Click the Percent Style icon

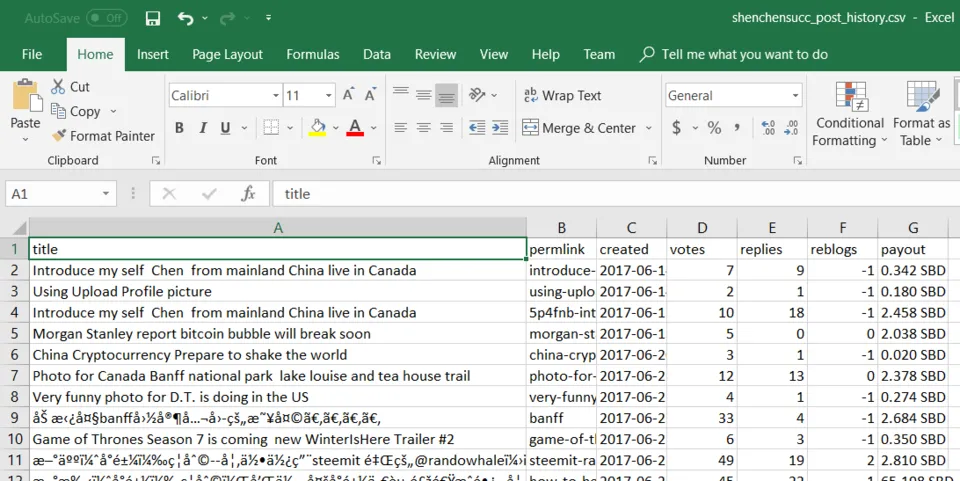[714, 127]
